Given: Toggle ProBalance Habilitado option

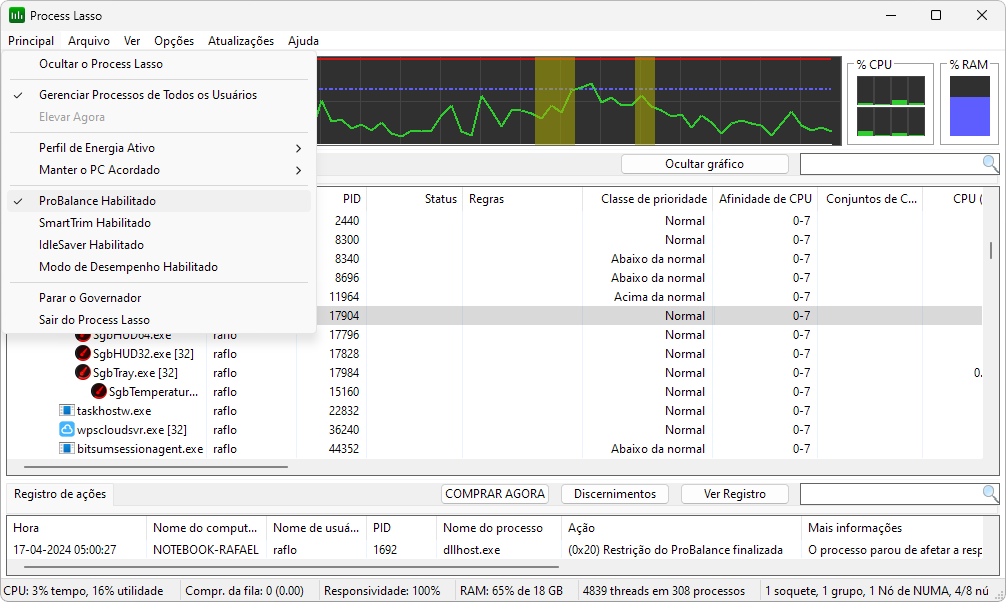Looking at the screenshot, I should (159, 201).
